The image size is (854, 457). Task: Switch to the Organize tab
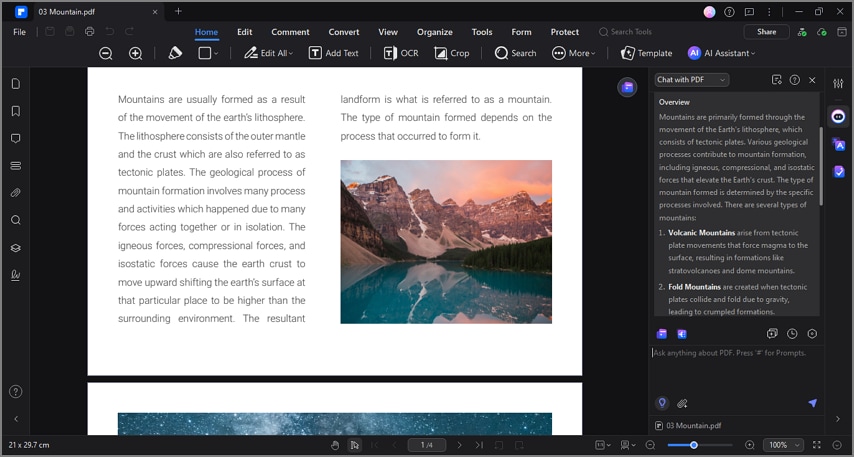435,32
